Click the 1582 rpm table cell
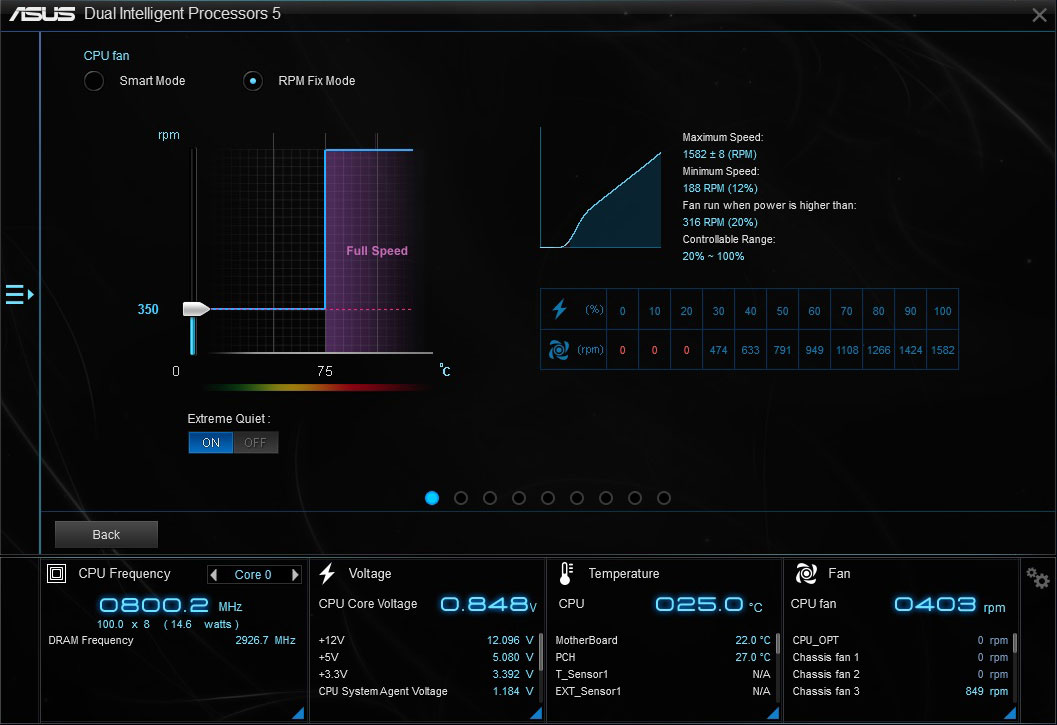This screenshot has width=1057, height=725. pos(942,350)
